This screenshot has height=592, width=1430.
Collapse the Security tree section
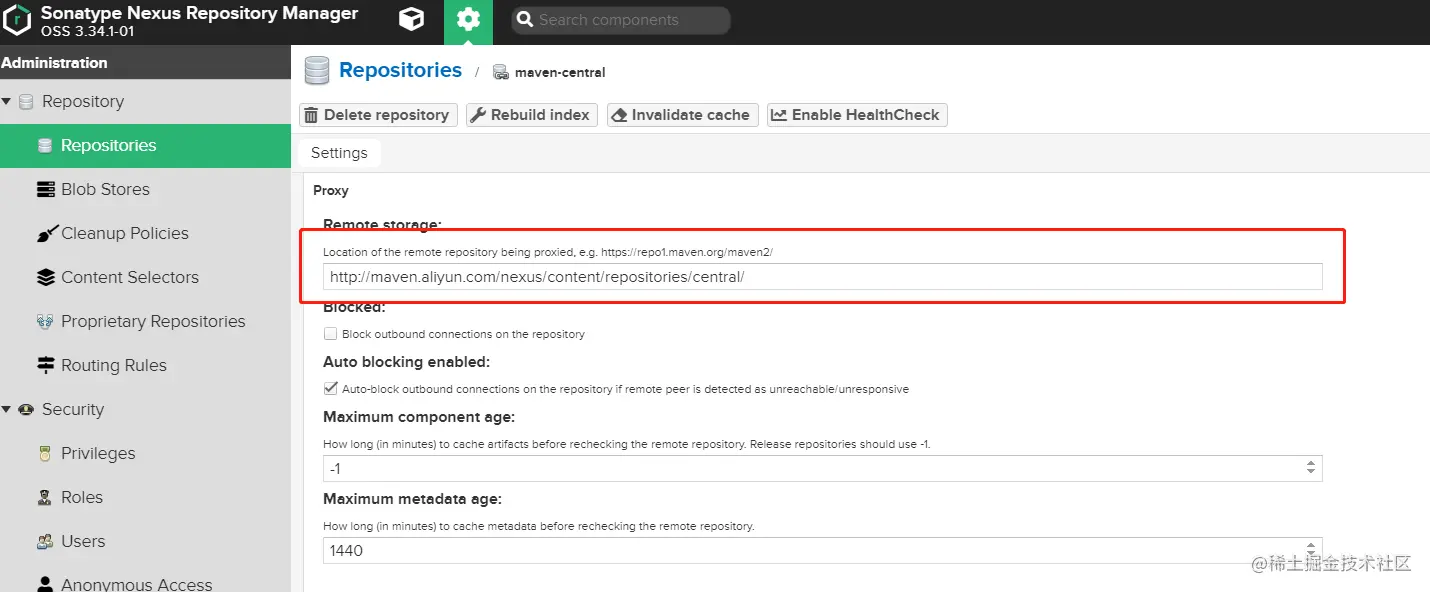tap(8, 409)
